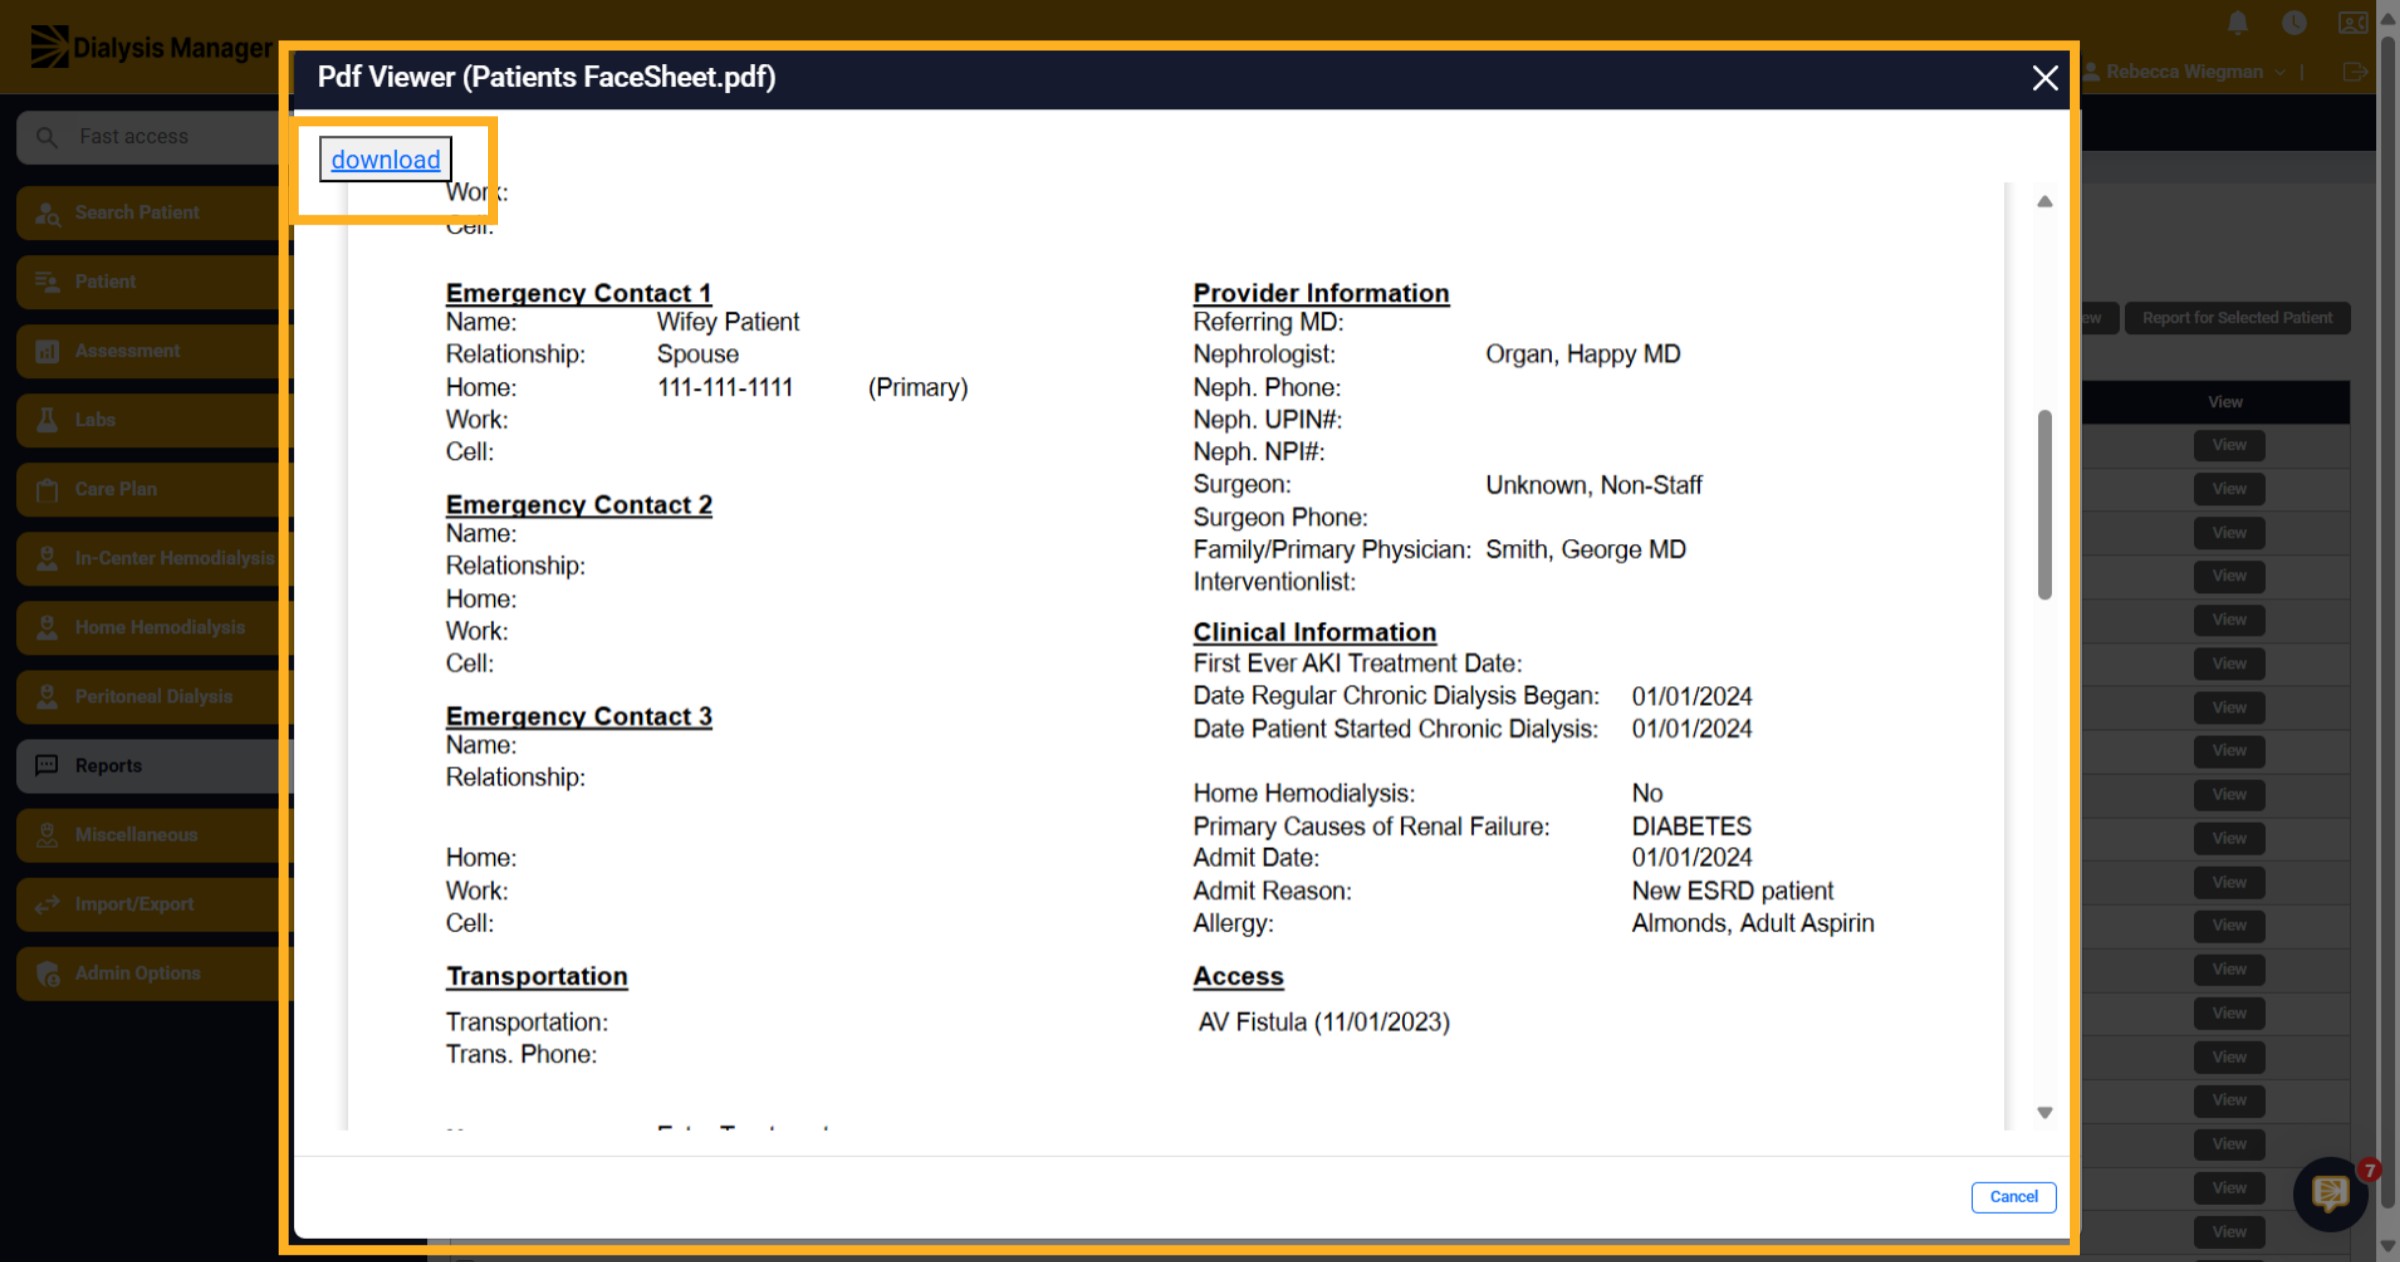Click the Reports speech bubble icon

pyautogui.click(x=47, y=765)
